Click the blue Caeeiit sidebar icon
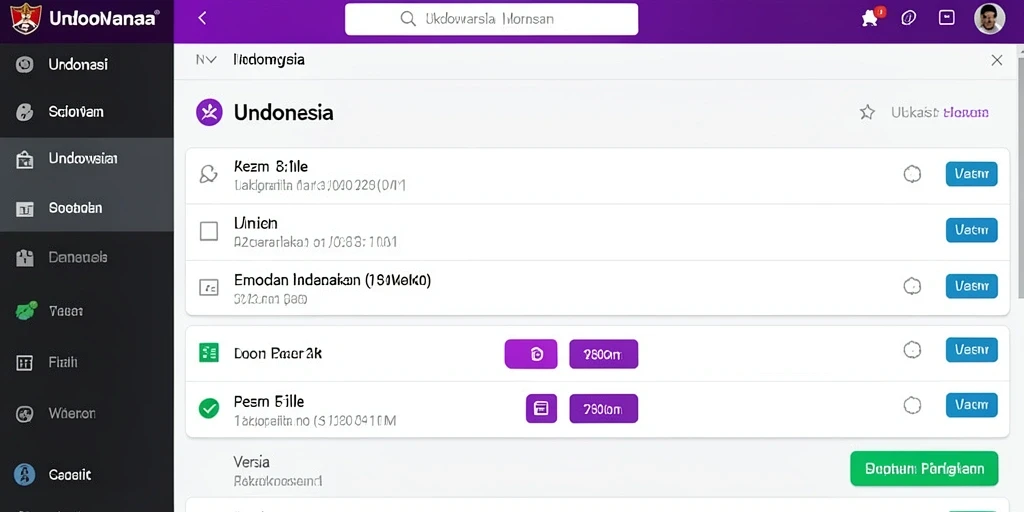1024x512 pixels. pos(24,475)
